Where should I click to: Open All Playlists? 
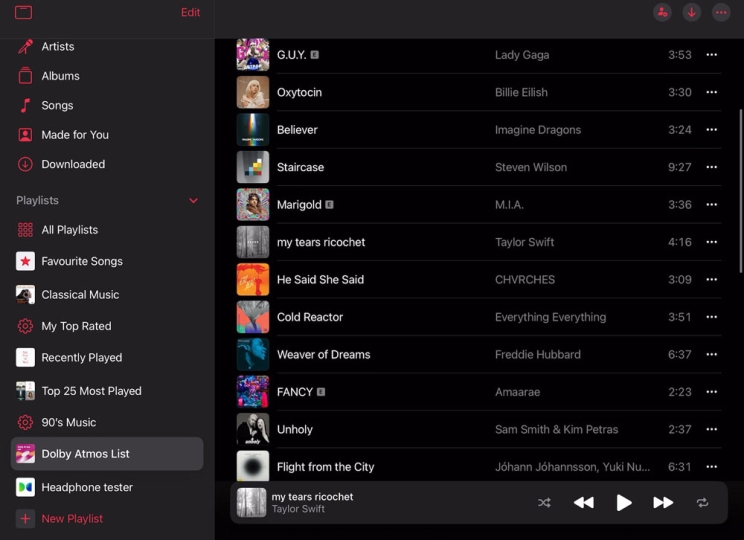[x=107, y=230]
